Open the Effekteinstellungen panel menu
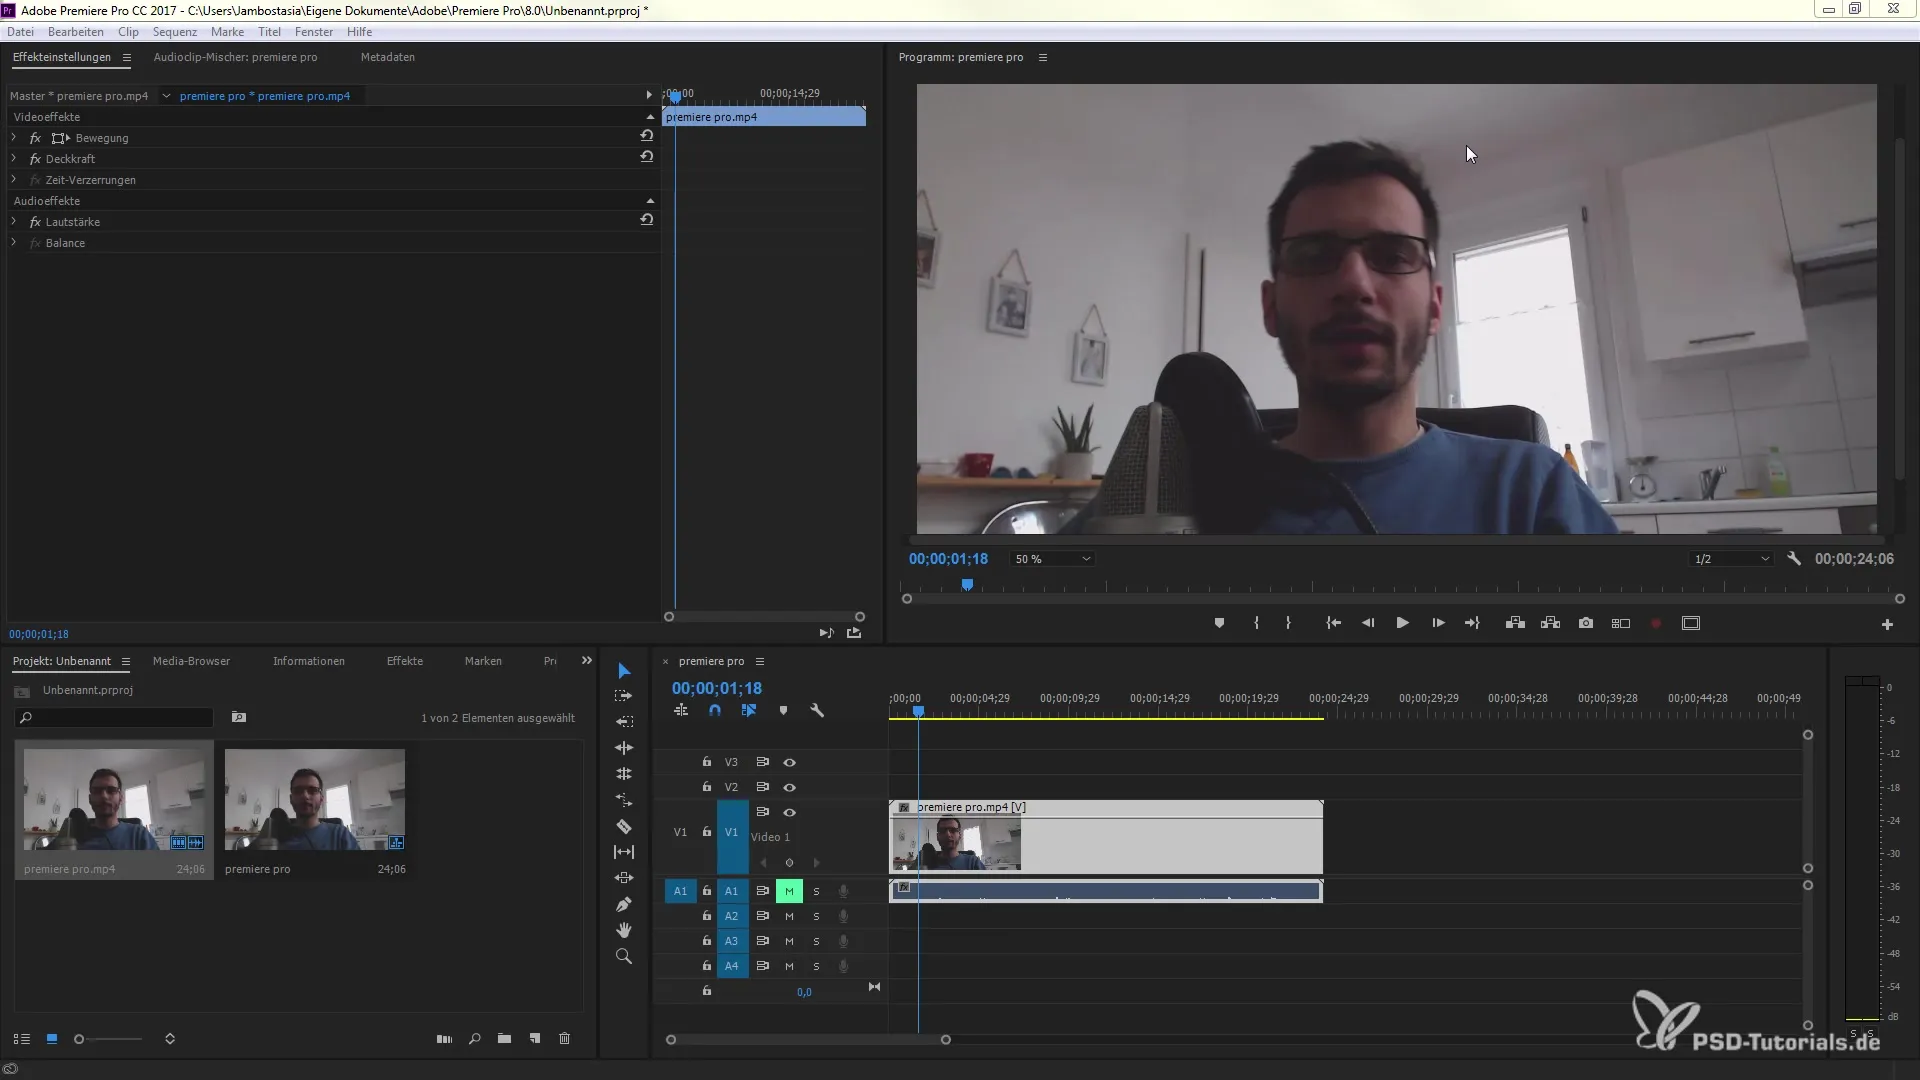This screenshot has height=1080, width=1920. click(x=127, y=58)
